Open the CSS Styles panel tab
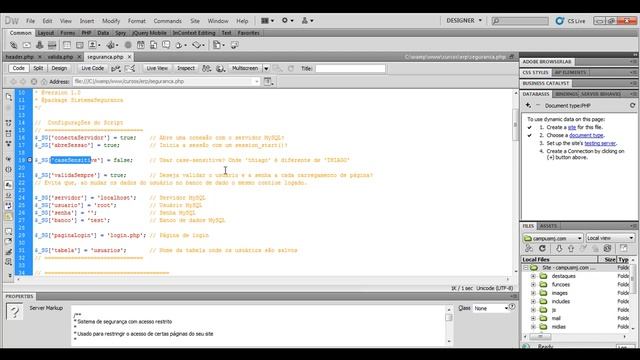Viewport: 640px width, 360px height. pyautogui.click(x=535, y=72)
